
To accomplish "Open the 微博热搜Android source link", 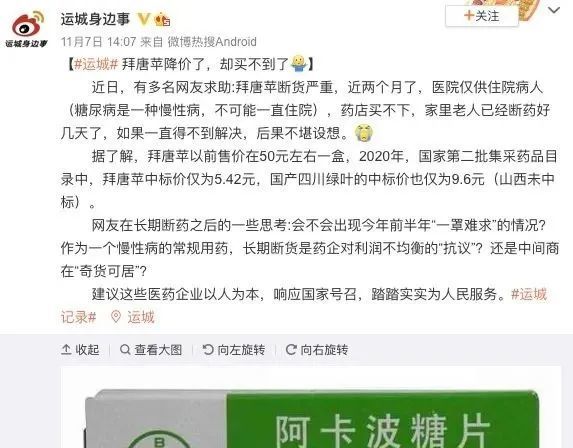I will point(212,42).
